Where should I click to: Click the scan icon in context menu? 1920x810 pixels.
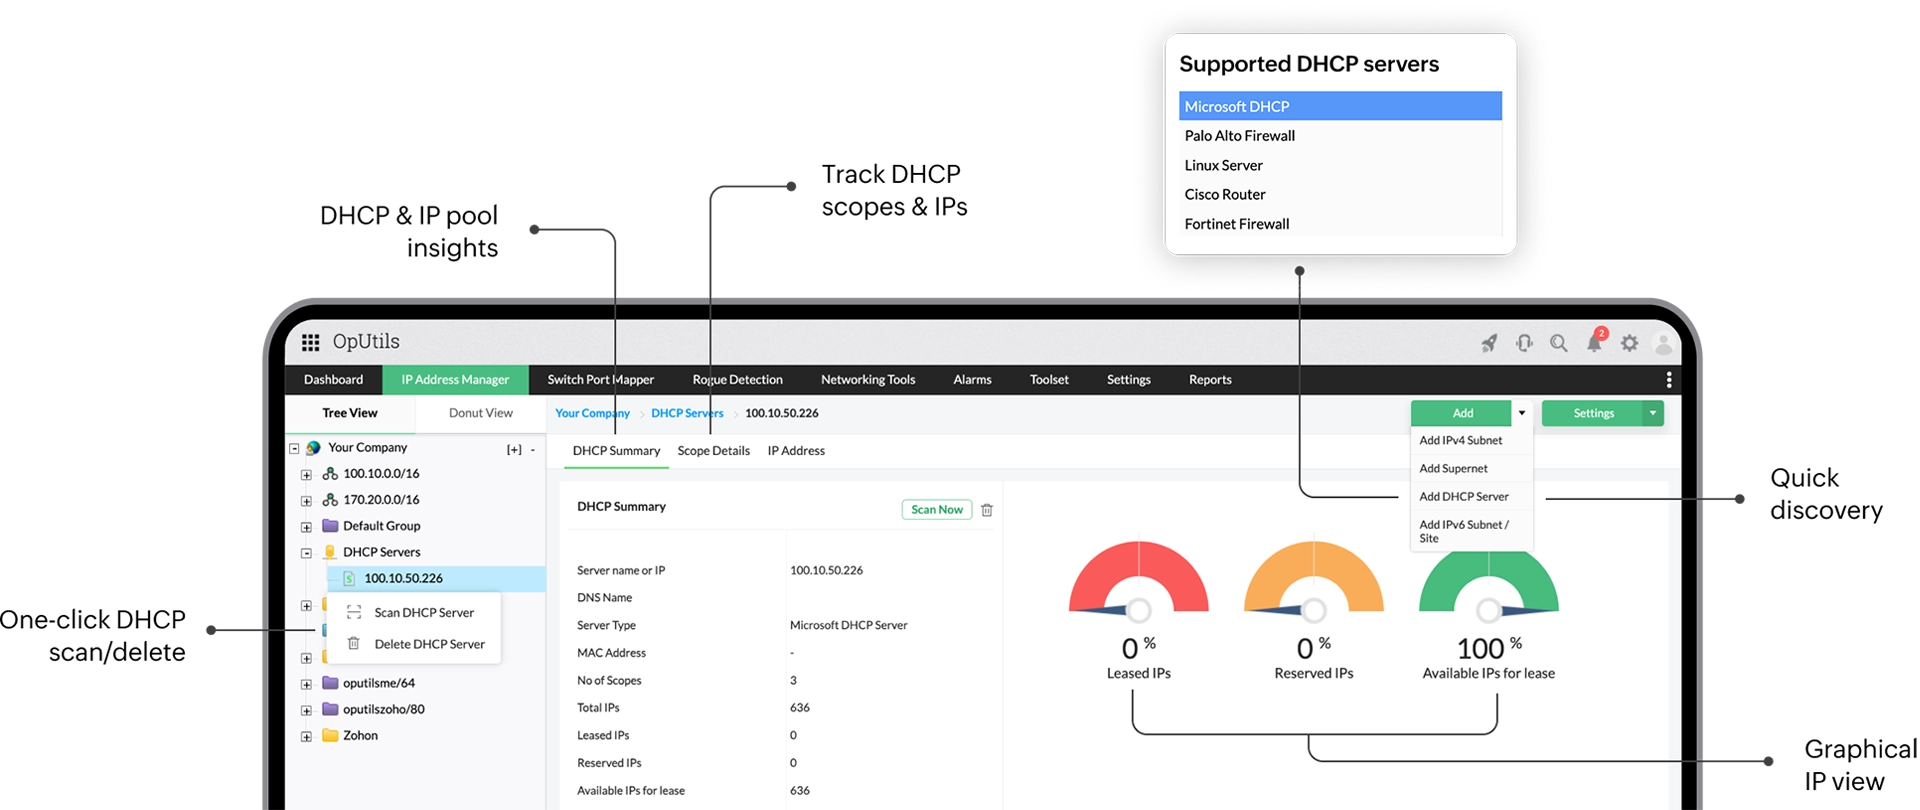[354, 612]
